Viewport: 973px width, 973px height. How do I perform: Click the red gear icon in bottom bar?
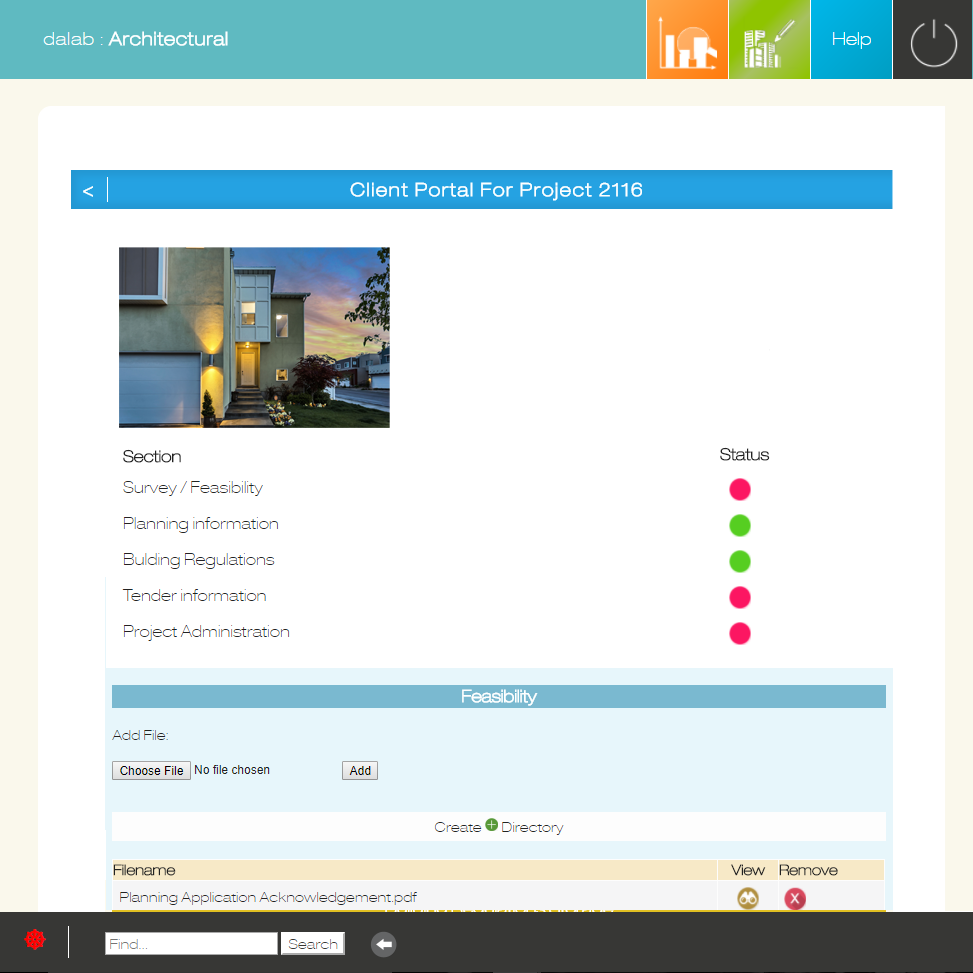click(x=35, y=940)
